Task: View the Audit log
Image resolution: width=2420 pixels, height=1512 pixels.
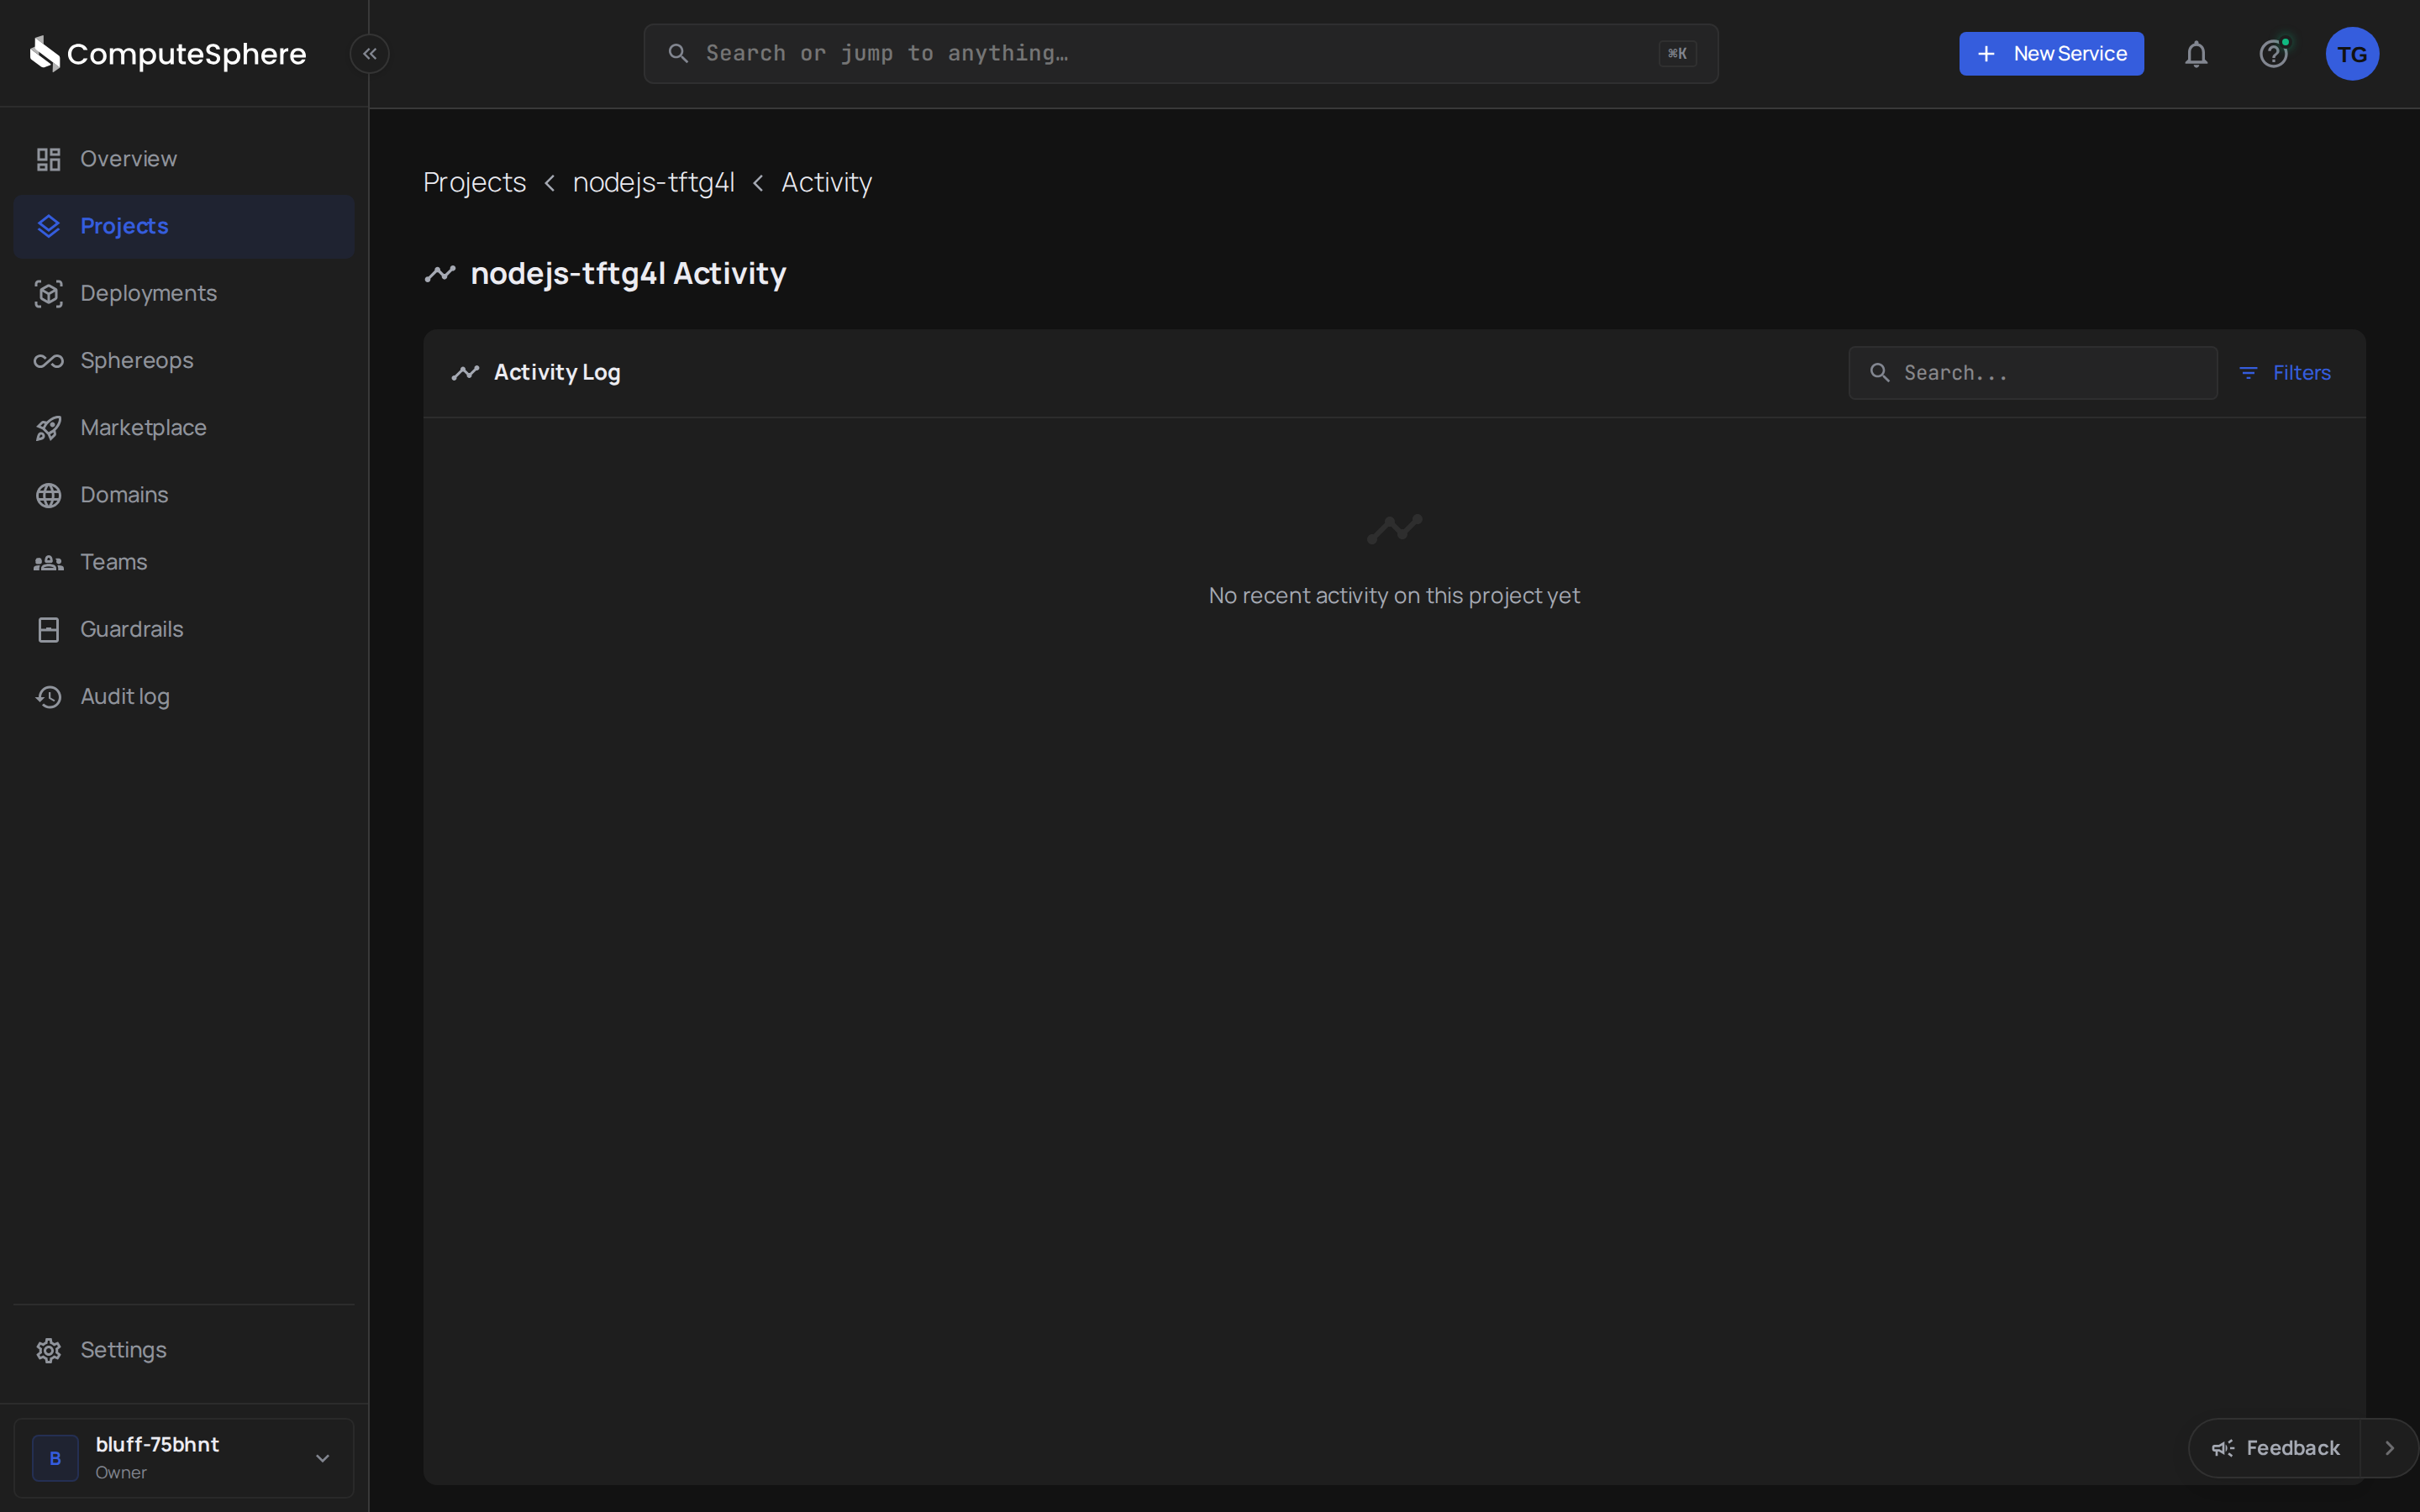Action: (184, 696)
